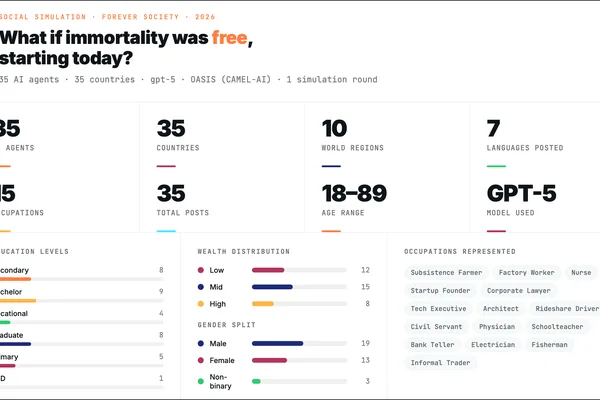Click the Mid wealth navy legend dot
Image resolution: width=600 pixels, height=400 pixels.
pyautogui.click(x=201, y=287)
